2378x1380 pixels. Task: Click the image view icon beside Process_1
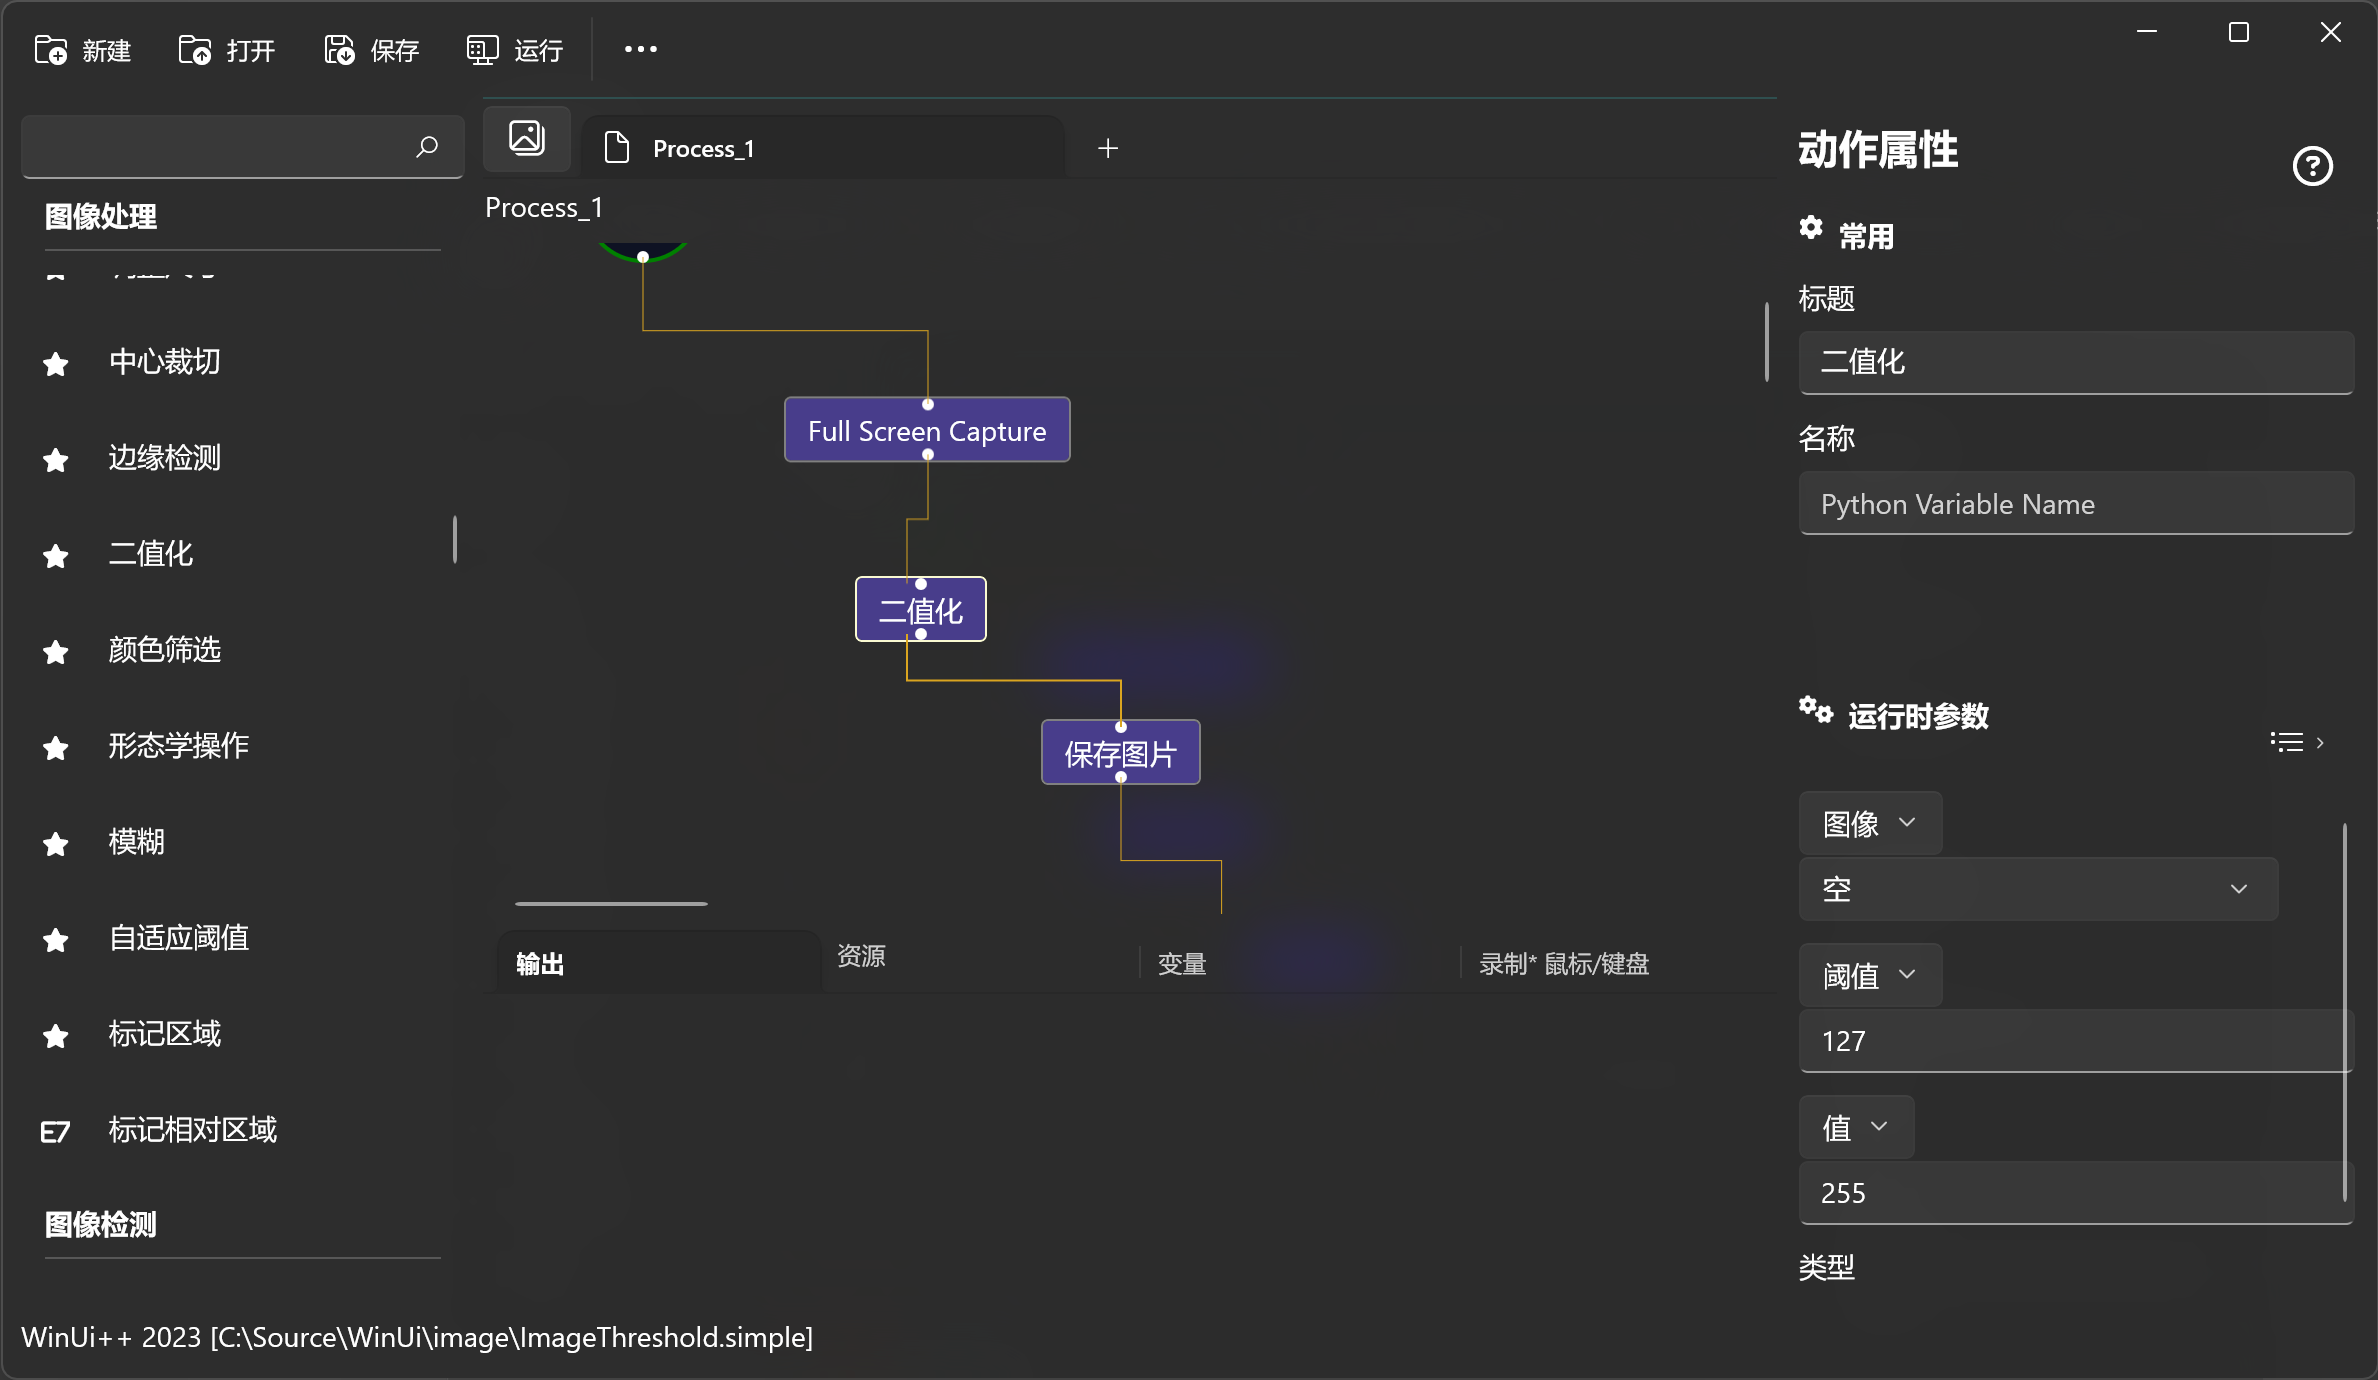526,138
